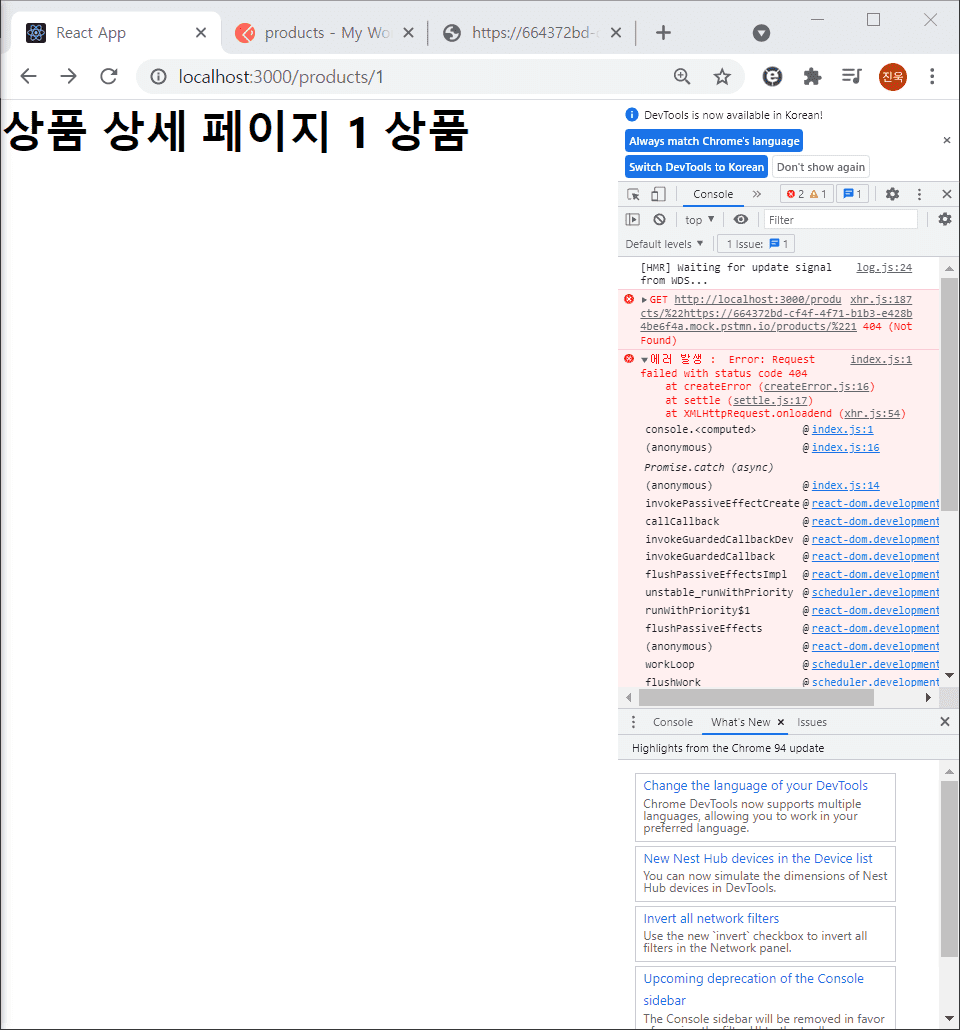Open Change the language of your DevTools
The width and height of the screenshot is (960, 1030).
pos(755,786)
